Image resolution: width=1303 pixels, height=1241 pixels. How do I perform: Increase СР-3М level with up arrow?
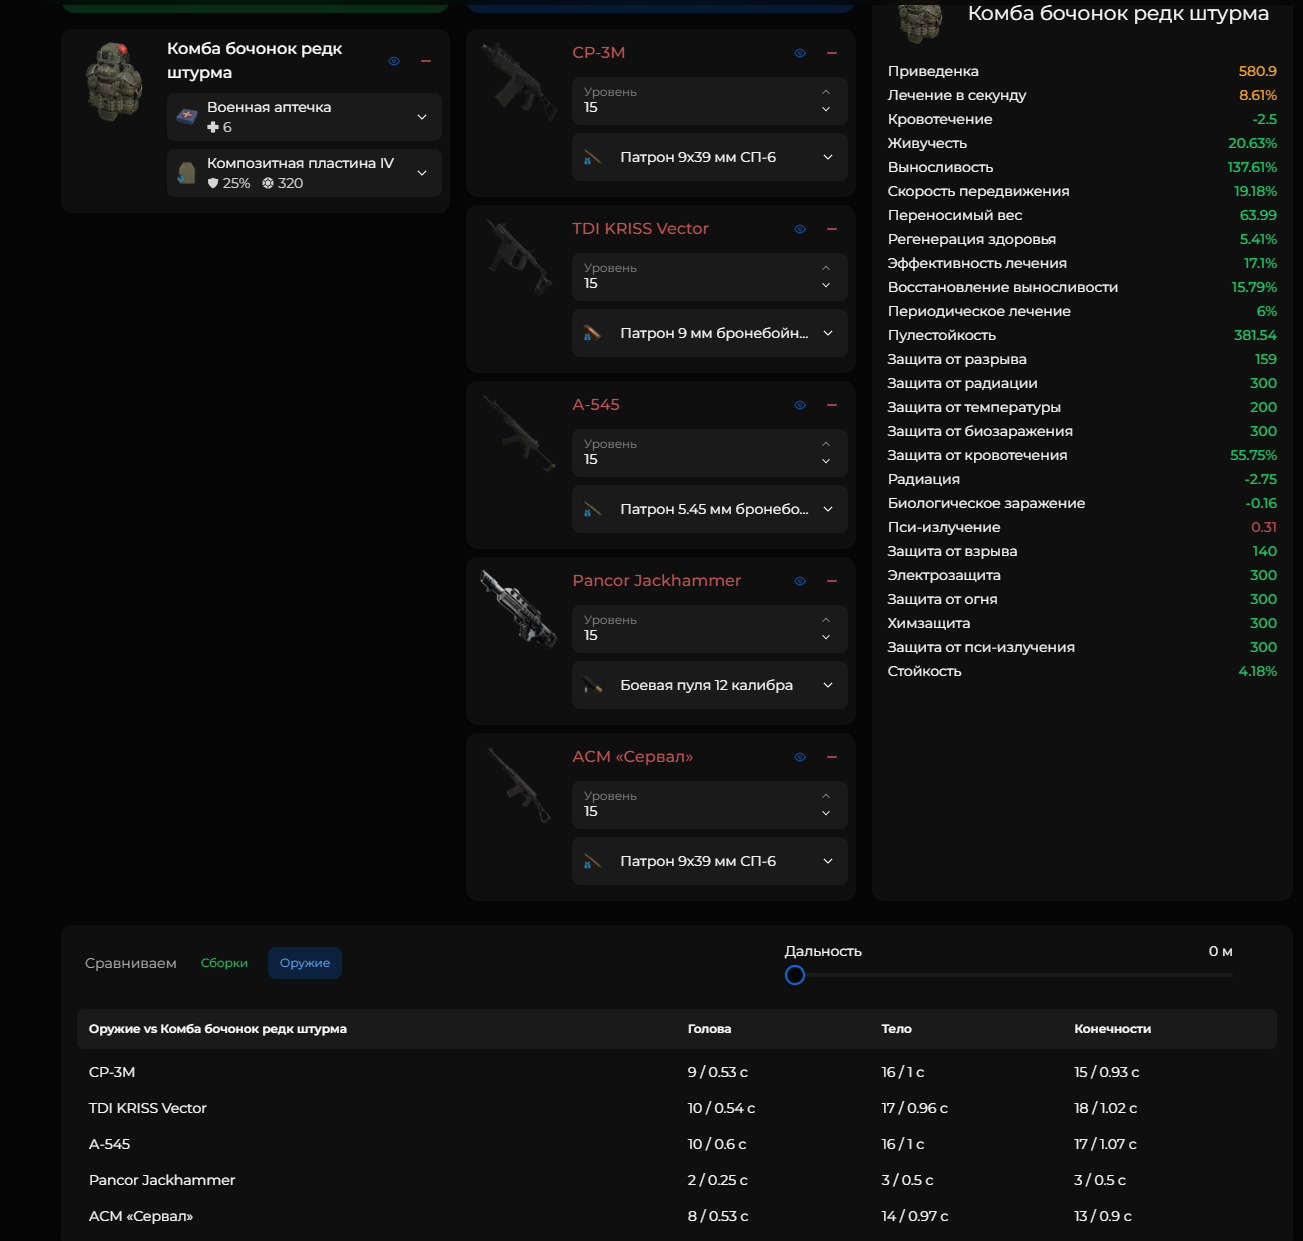pyautogui.click(x=826, y=92)
